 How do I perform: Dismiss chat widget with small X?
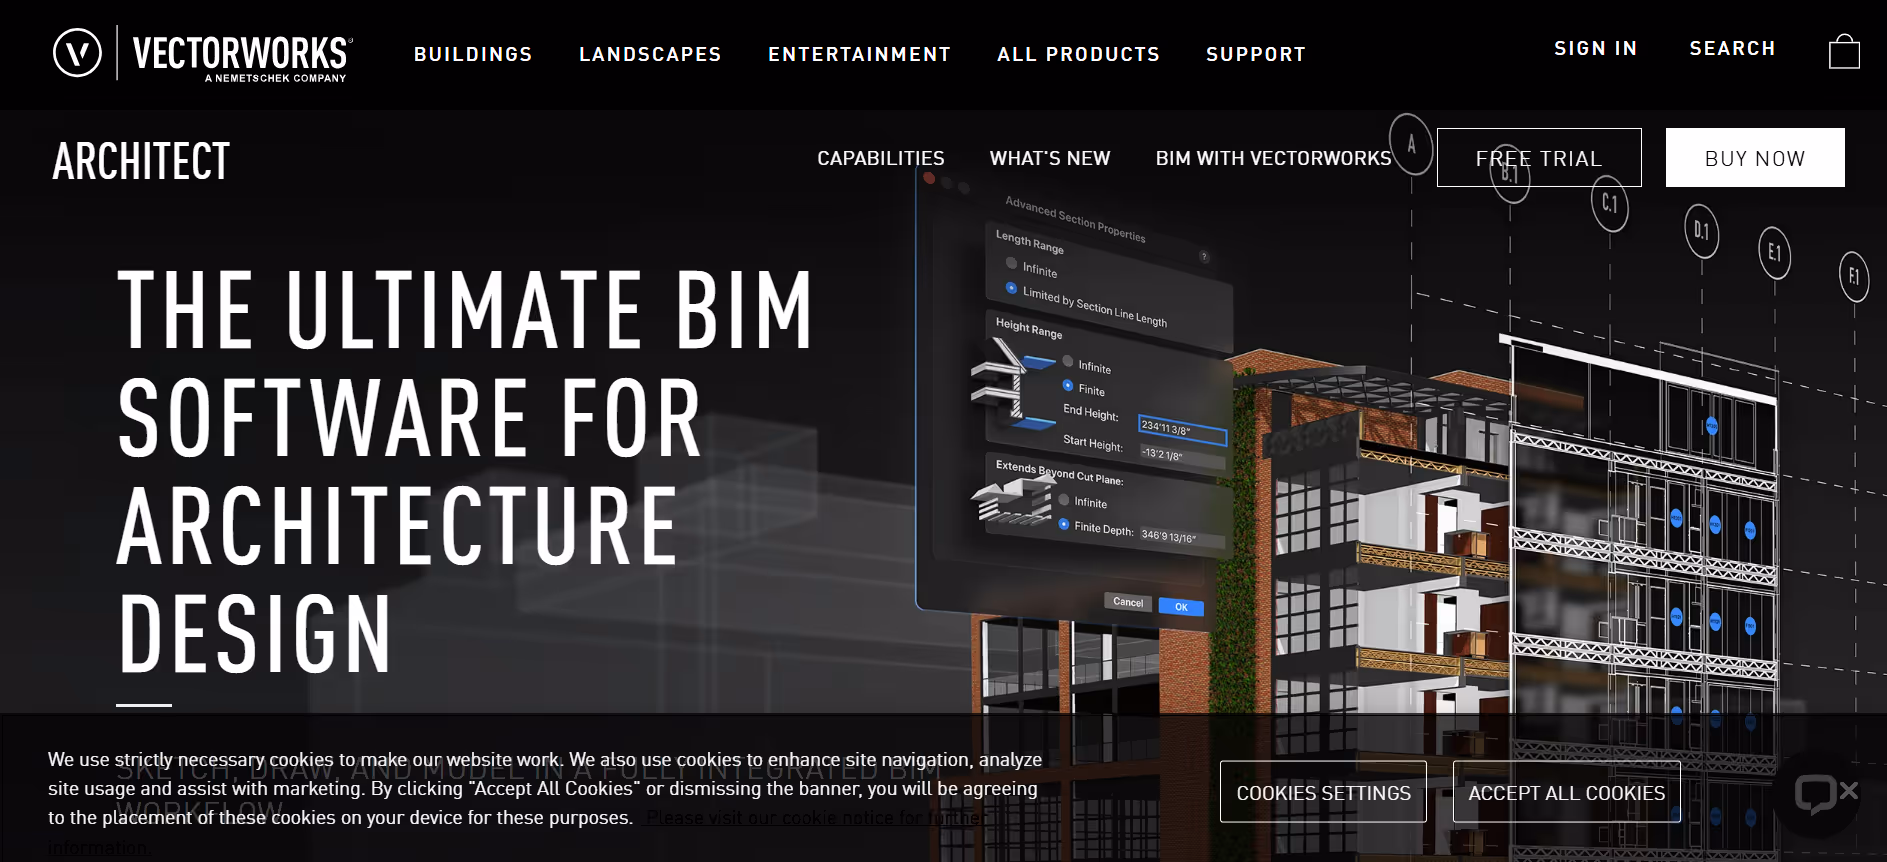pyautogui.click(x=1849, y=790)
